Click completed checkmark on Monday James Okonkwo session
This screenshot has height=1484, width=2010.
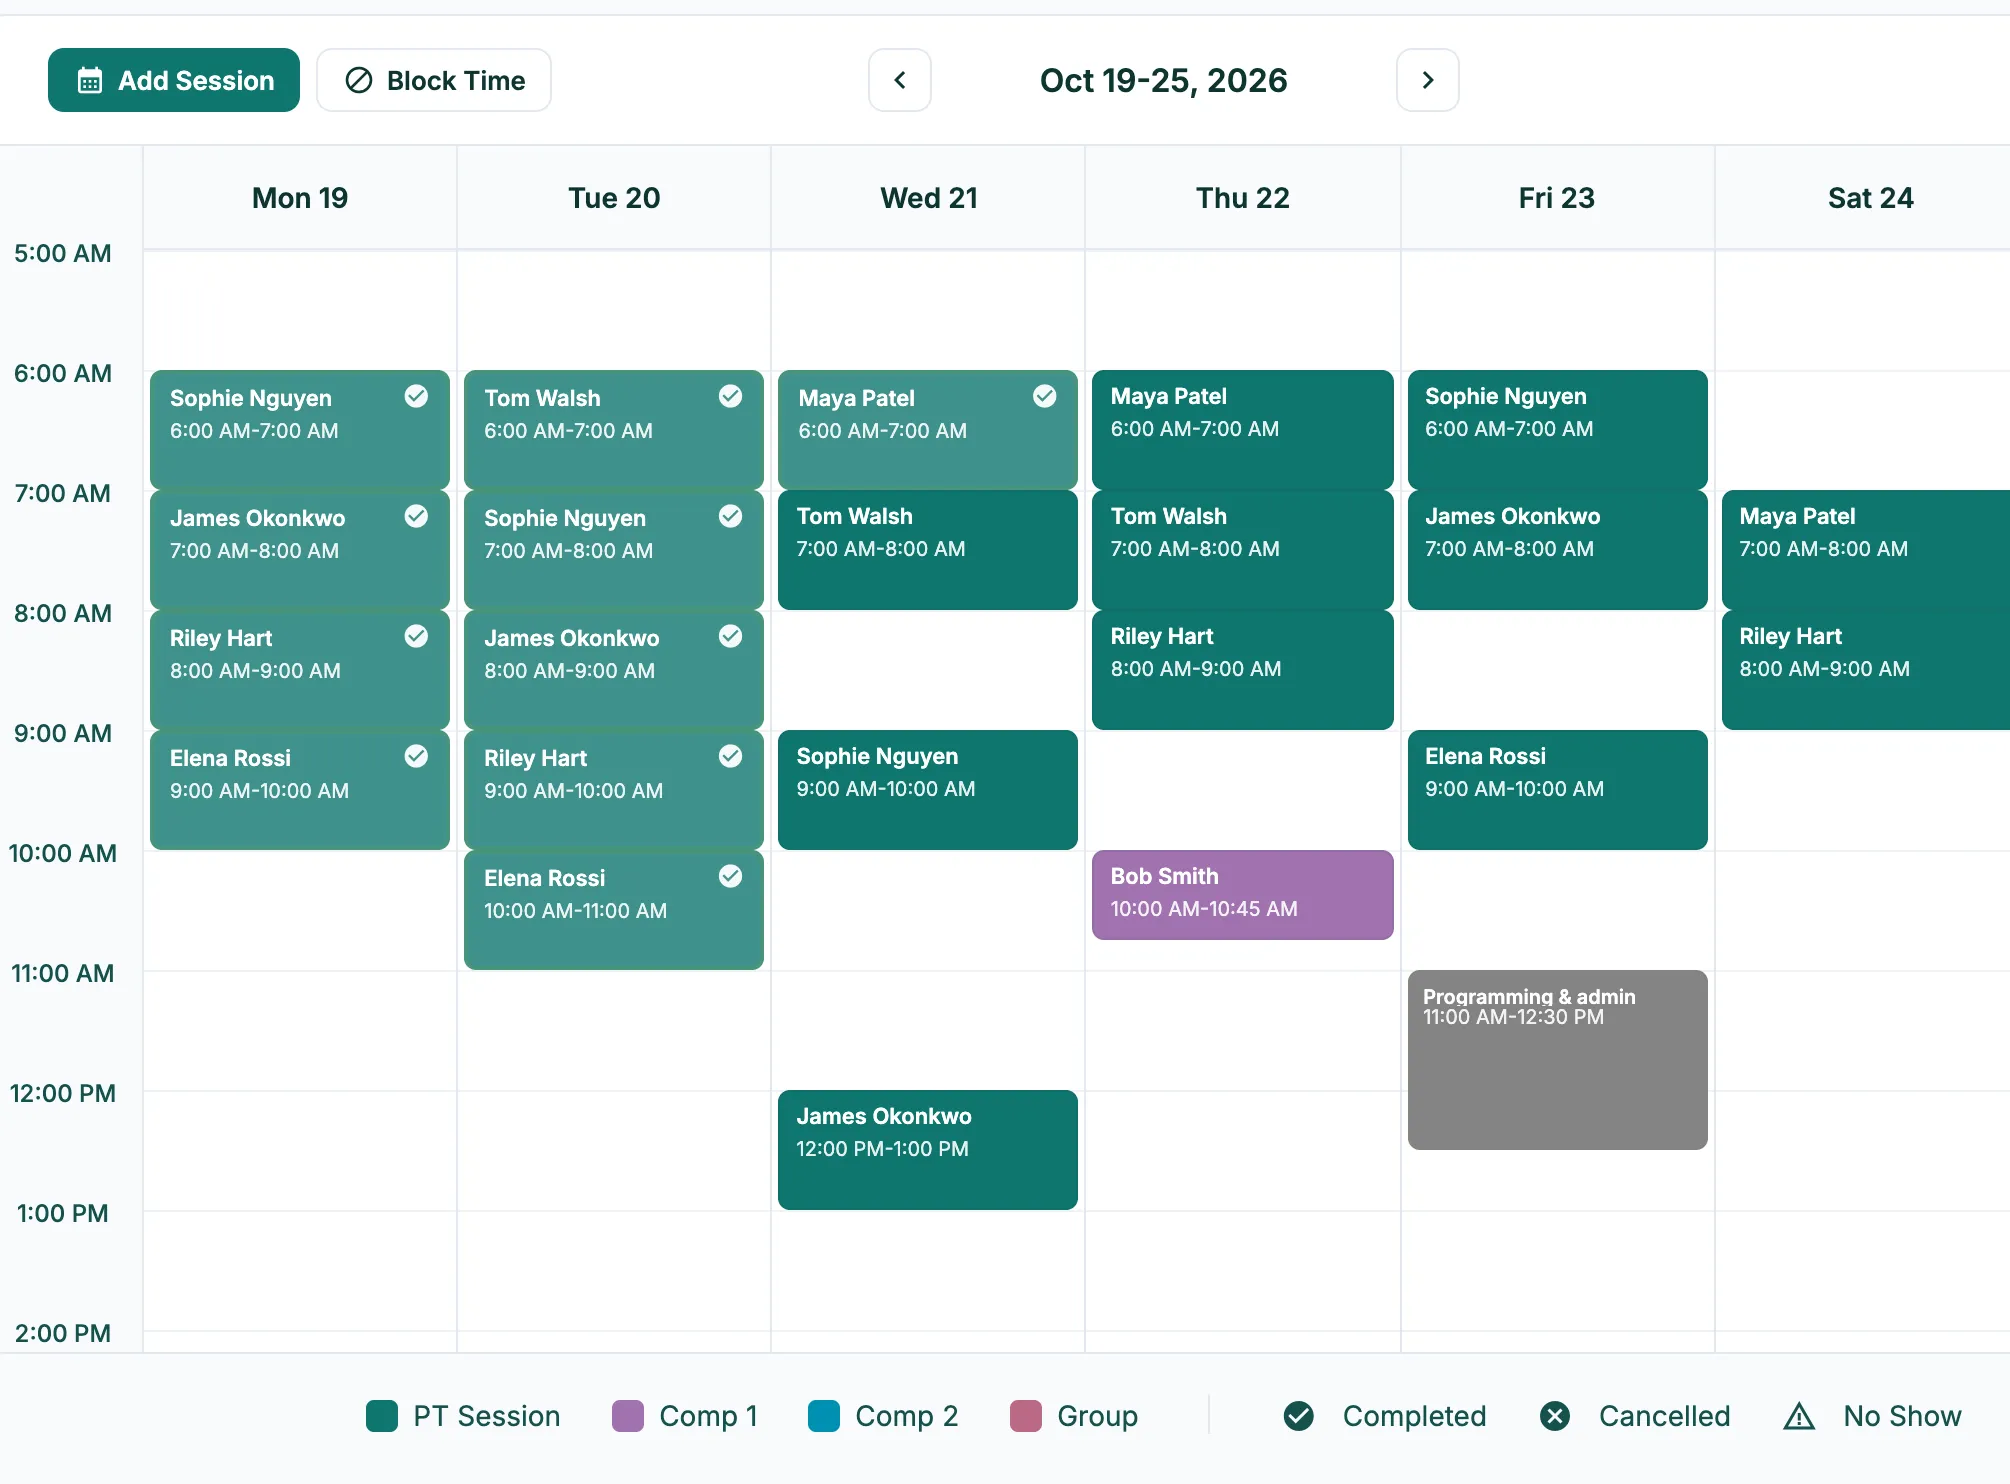pyautogui.click(x=417, y=517)
